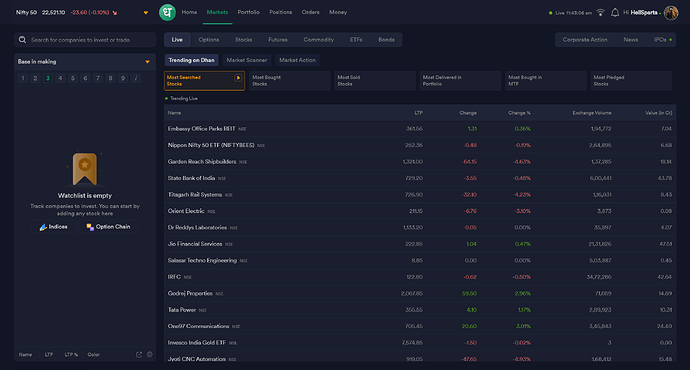Click the Dhan logo icon
The width and height of the screenshot is (690, 370).
(167, 12)
